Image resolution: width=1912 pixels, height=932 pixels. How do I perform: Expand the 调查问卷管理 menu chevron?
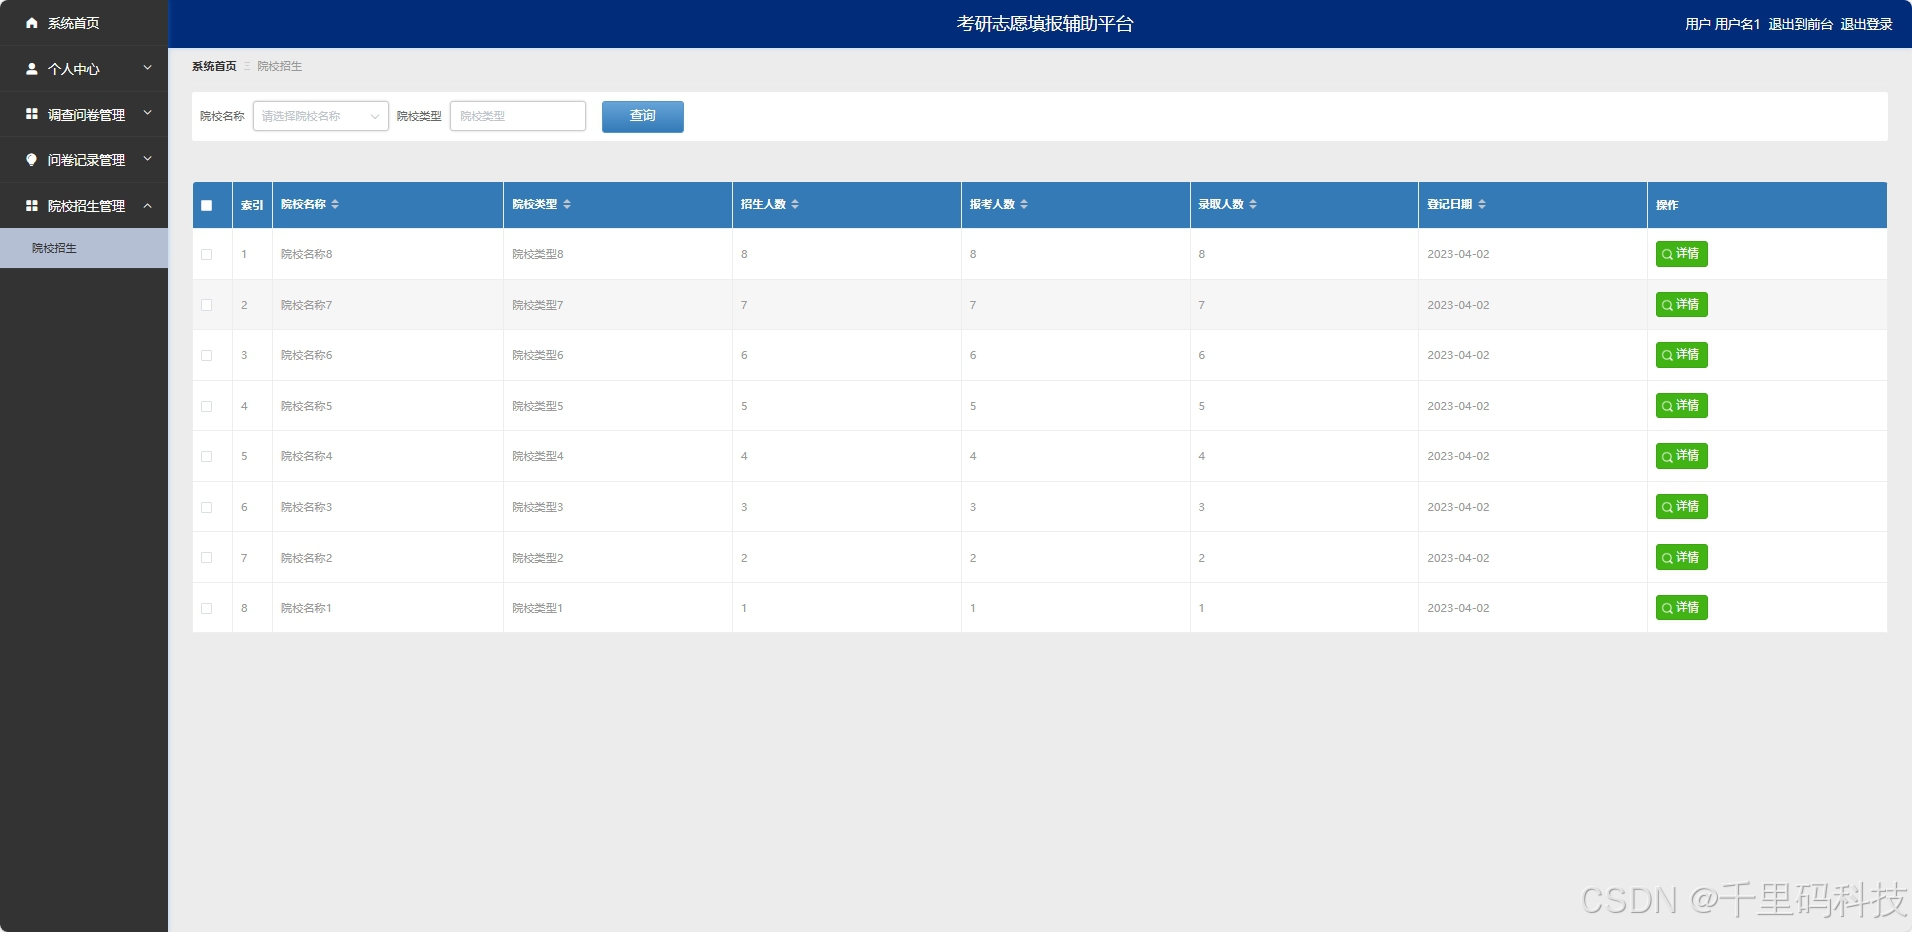(148, 113)
